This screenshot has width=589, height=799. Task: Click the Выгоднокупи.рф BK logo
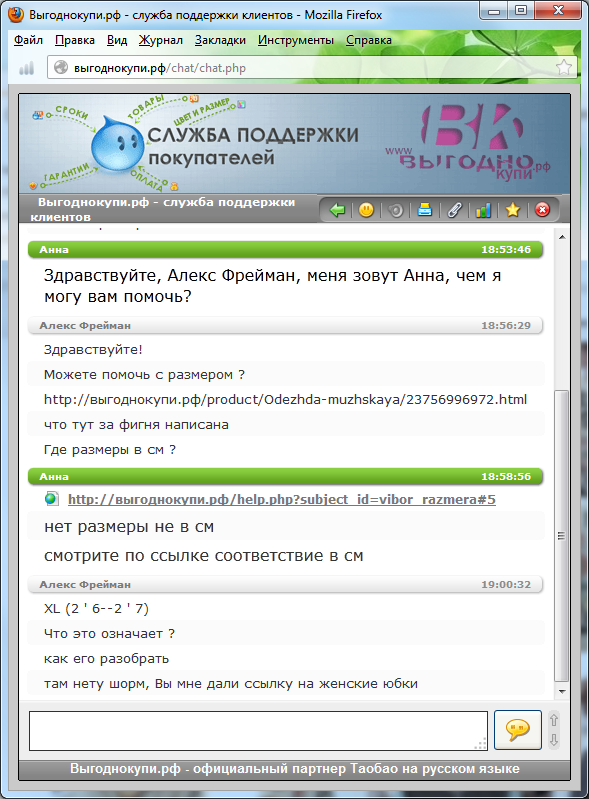tap(468, 142)
